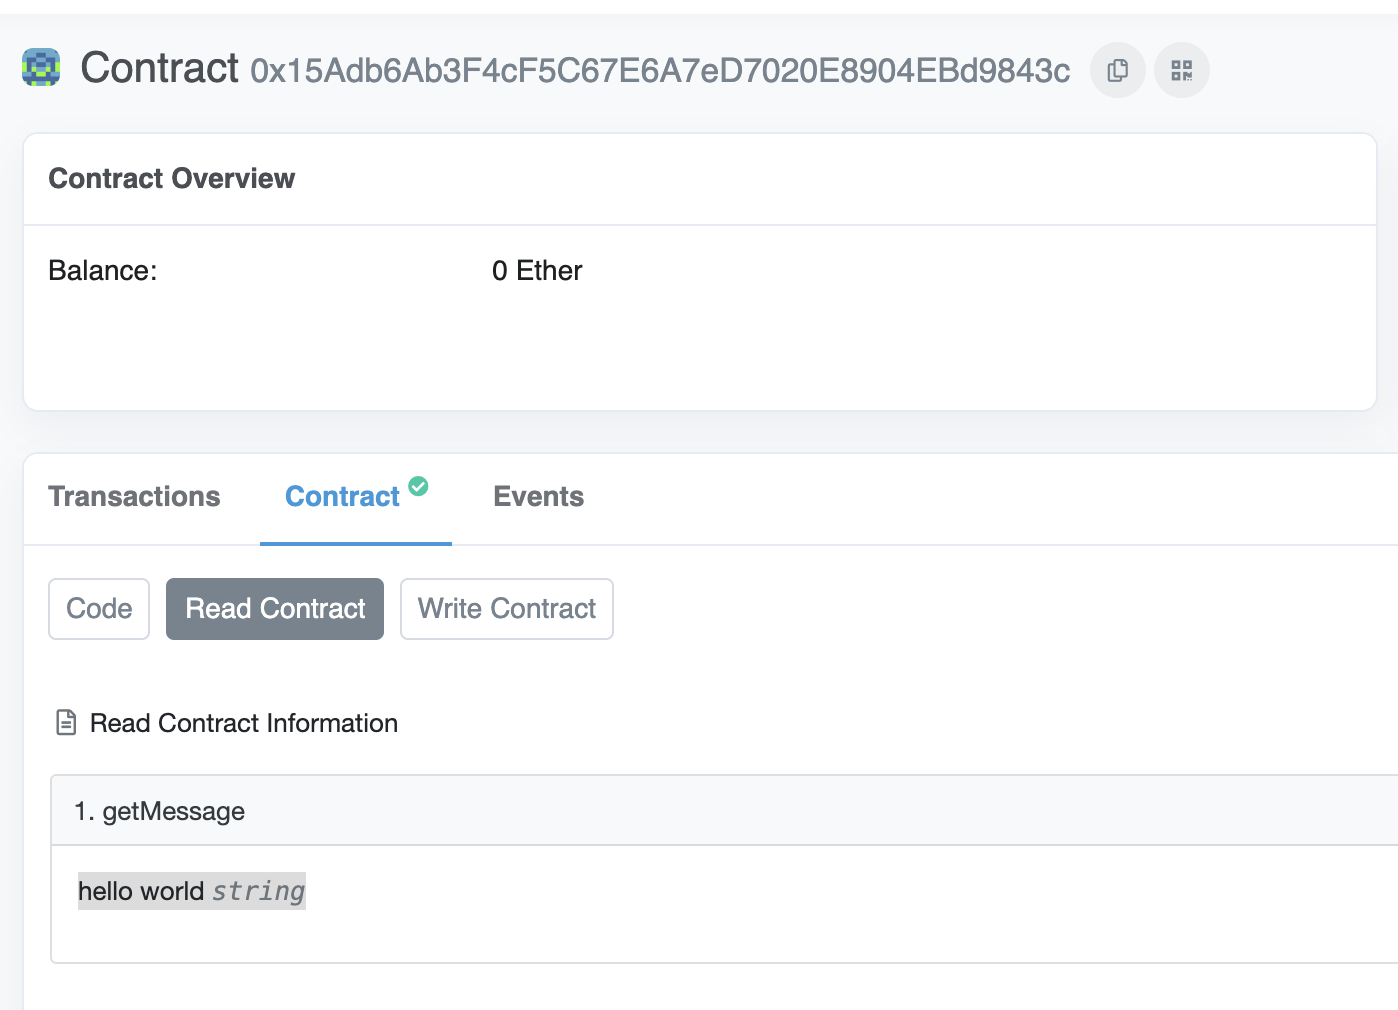Click the large Contract page title
Screen dimensions: 1398x1010
tap(160, 68)
